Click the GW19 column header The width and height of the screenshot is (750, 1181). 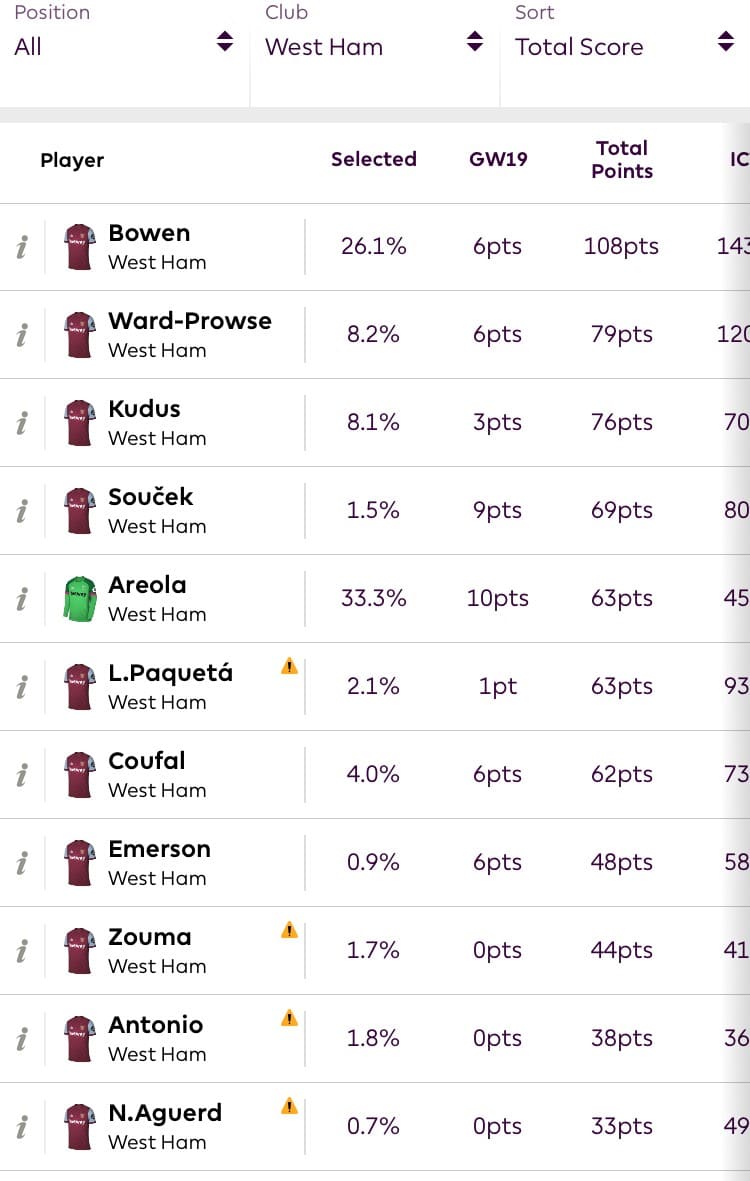pyautogui.click(x=497, y=159)
